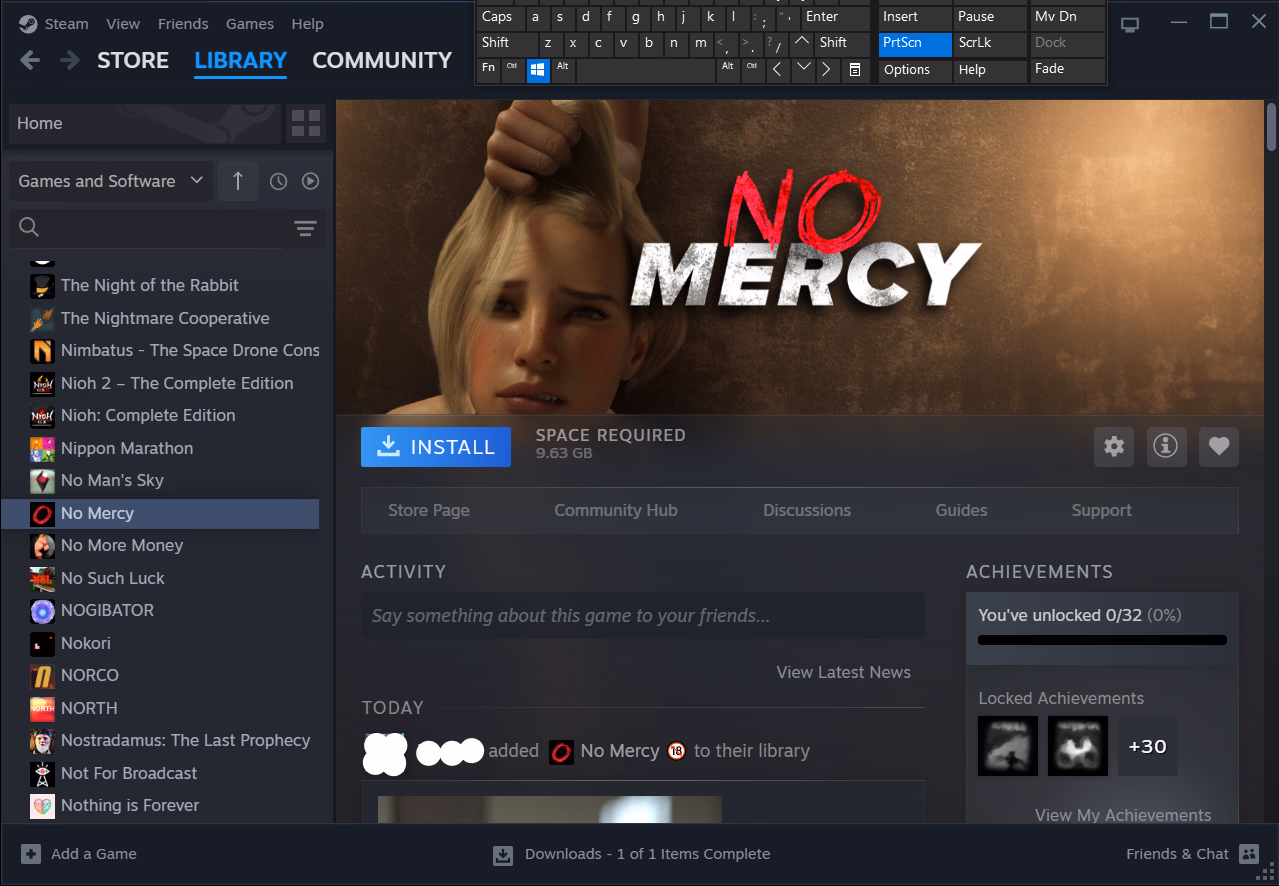Image resolution: width=1279 pixels, height=886 pixels.
Task: Click the blue INSTALL button
Action: coord(436,447)
